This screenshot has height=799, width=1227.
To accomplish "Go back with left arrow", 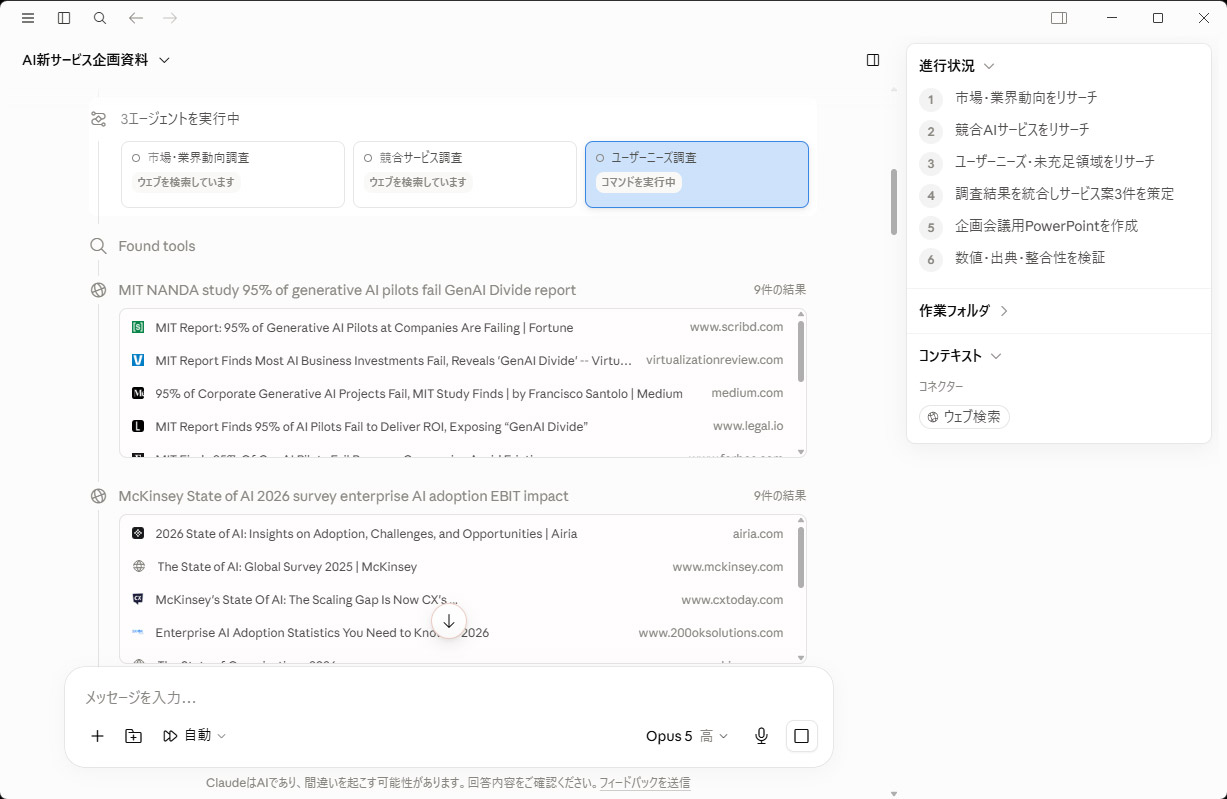I will [x=136, y=18].
